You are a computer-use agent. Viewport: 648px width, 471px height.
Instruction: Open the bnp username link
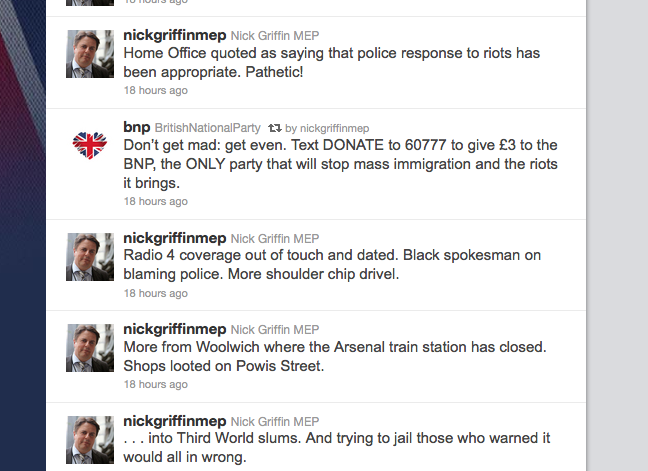tap(136, 128)
